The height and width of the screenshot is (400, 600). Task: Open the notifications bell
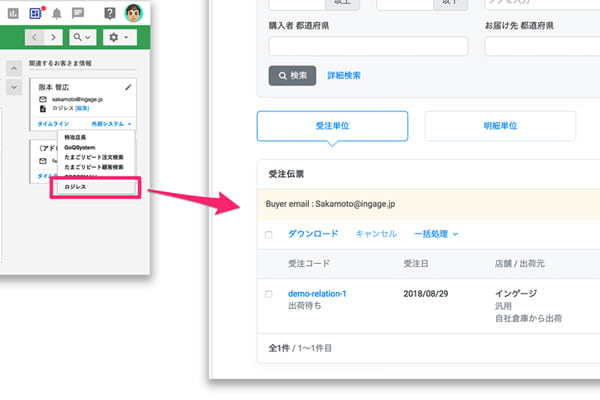(x=57, y=12)
